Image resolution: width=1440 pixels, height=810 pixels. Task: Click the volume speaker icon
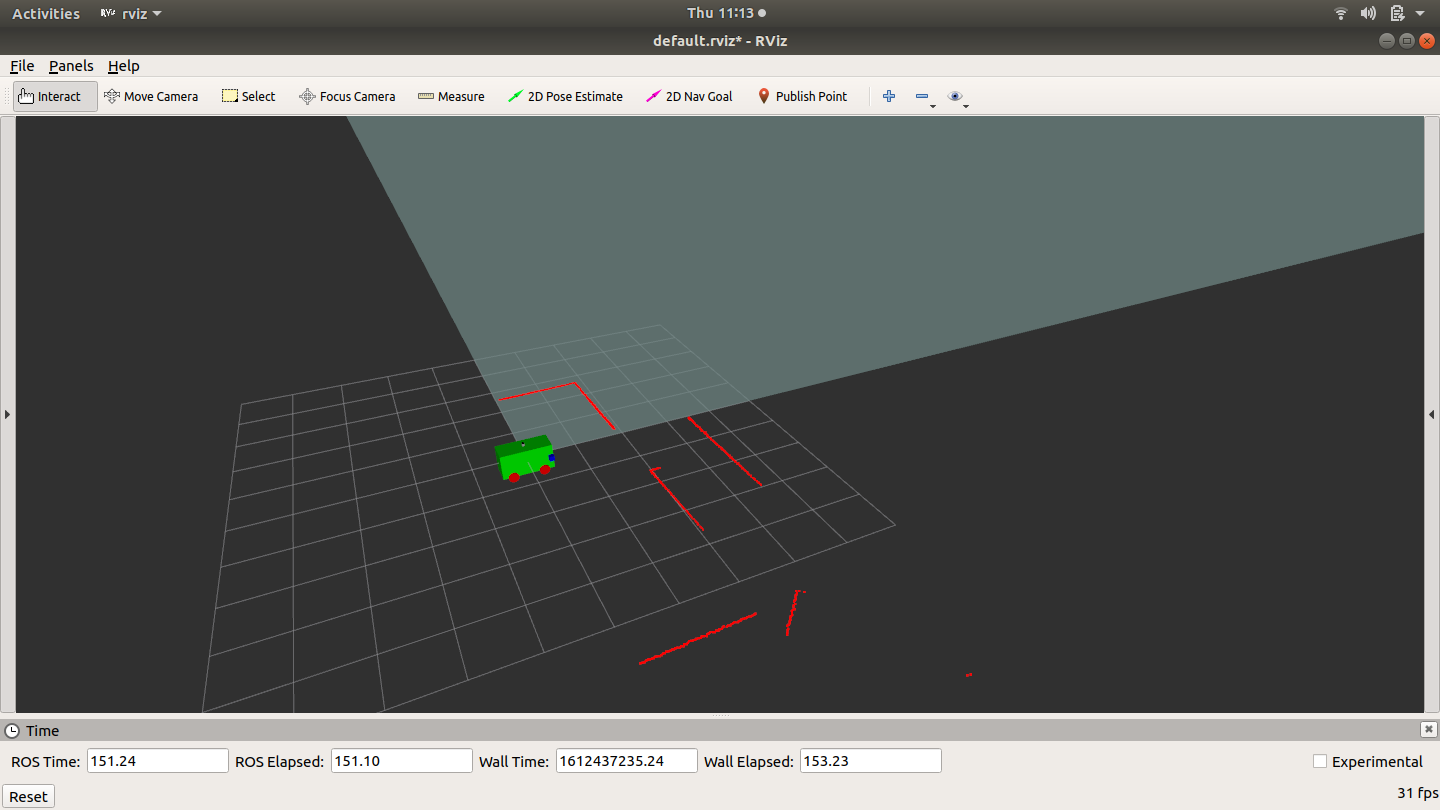[x=1369, y=13]
